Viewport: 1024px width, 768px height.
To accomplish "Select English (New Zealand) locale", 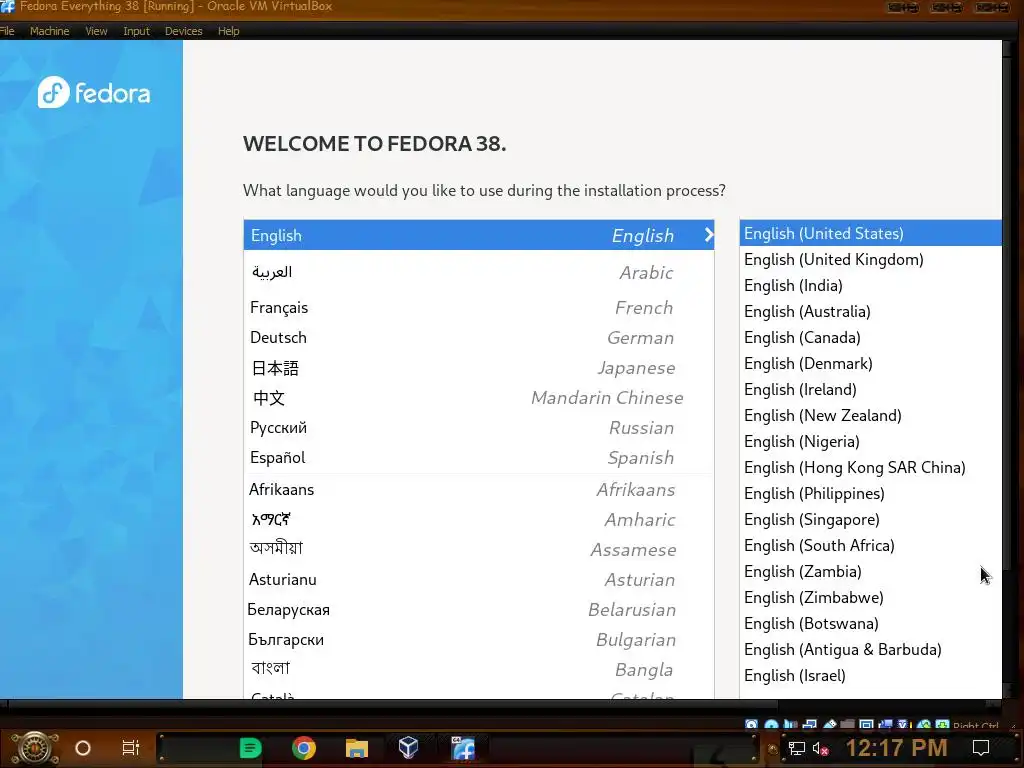I will (870, 415).
